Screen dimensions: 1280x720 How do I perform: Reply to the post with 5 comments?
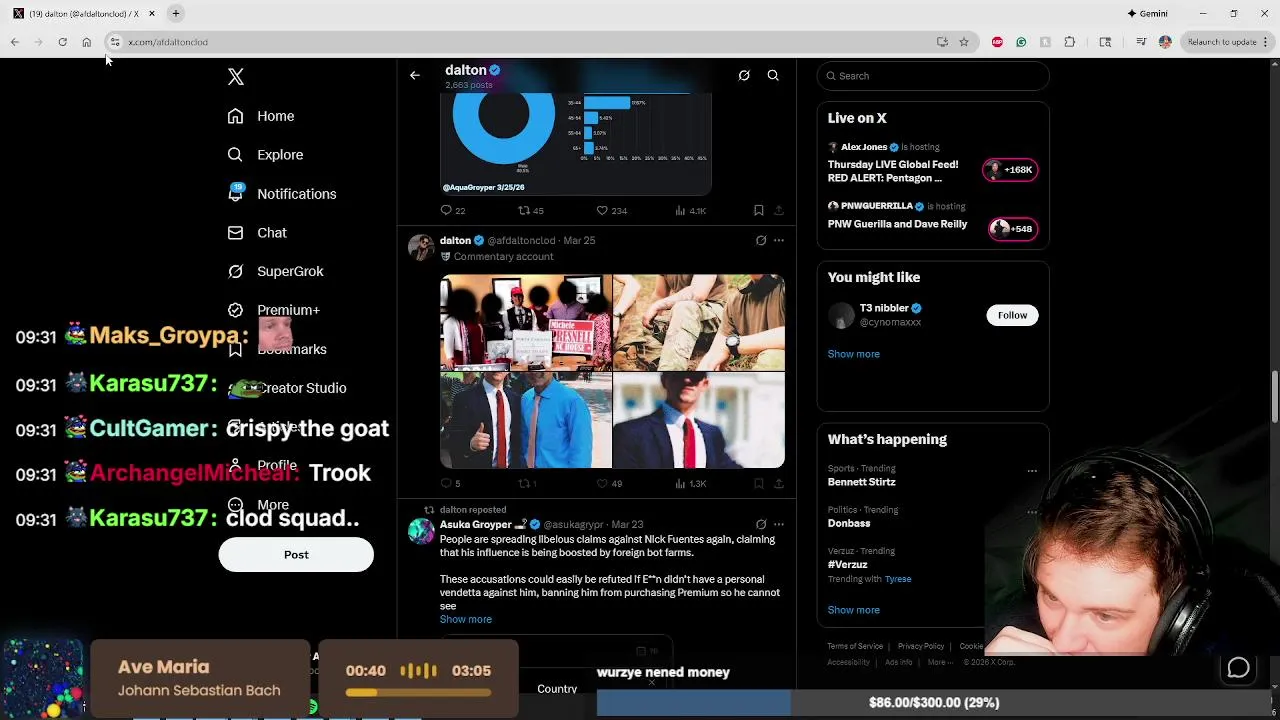click(450, 483)
